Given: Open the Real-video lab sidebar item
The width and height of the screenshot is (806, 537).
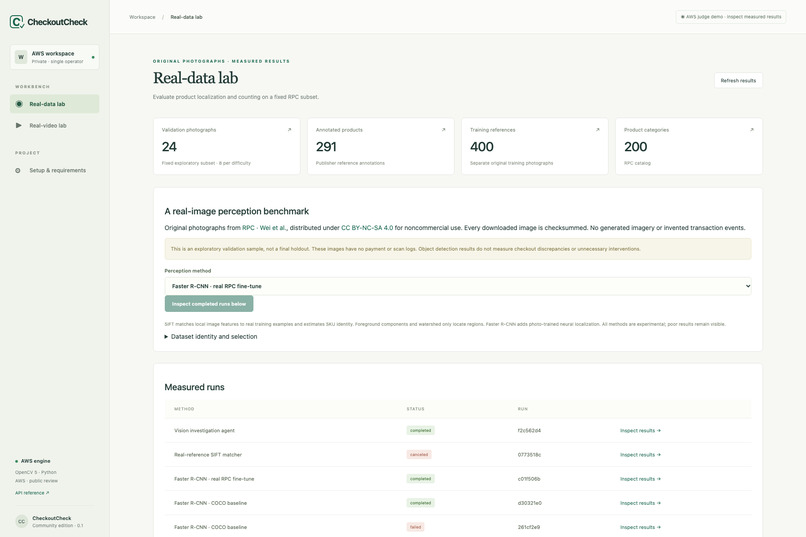Looking at the screenshot, I should (54, 125).
